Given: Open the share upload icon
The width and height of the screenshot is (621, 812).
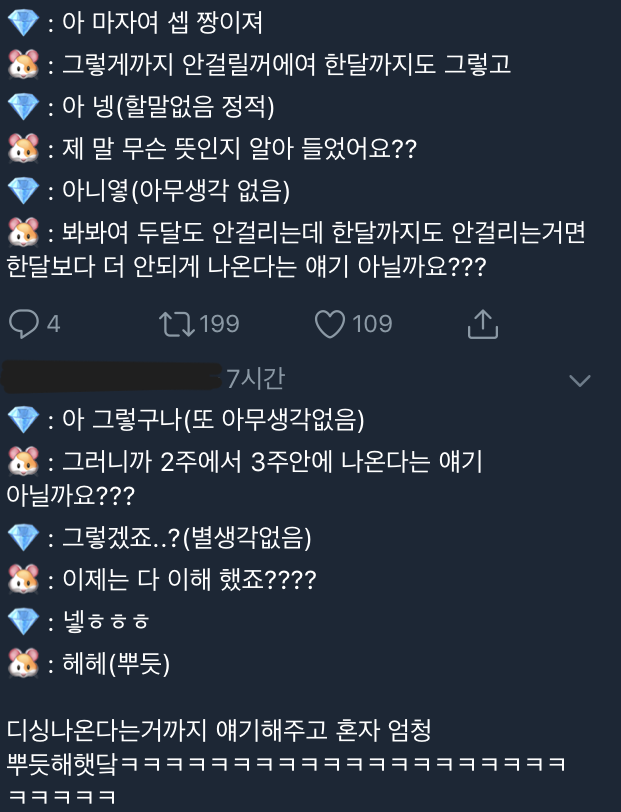Looking at the screenshot, I should click(x=483, y=324).
